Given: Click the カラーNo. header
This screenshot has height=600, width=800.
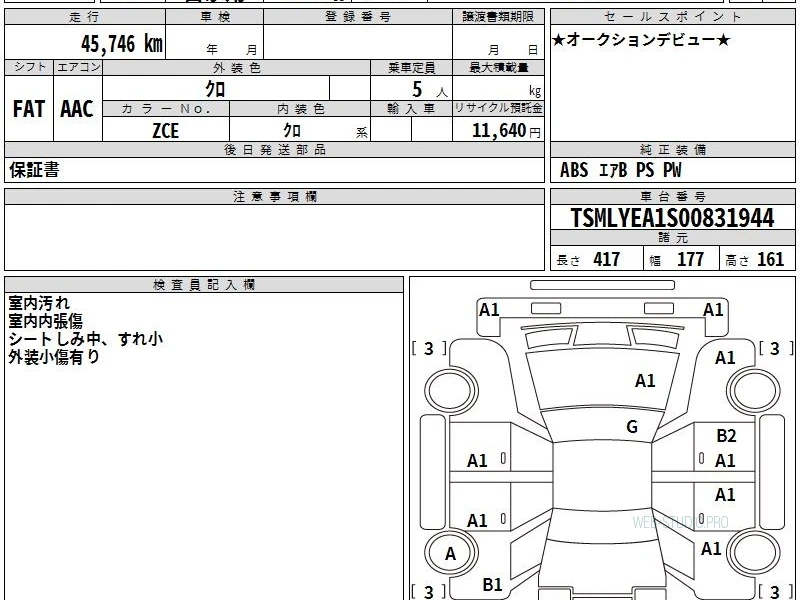Looking at the screenshot, I should coord(166,109).
